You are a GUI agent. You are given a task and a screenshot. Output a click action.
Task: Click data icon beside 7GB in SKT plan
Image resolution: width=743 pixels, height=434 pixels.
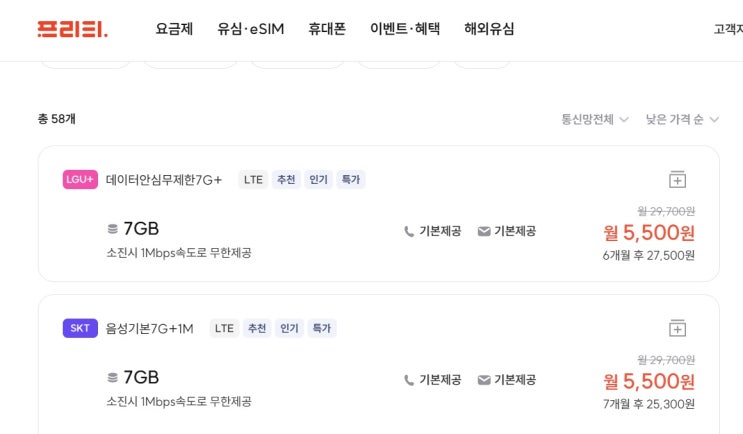tap(112, 378)
